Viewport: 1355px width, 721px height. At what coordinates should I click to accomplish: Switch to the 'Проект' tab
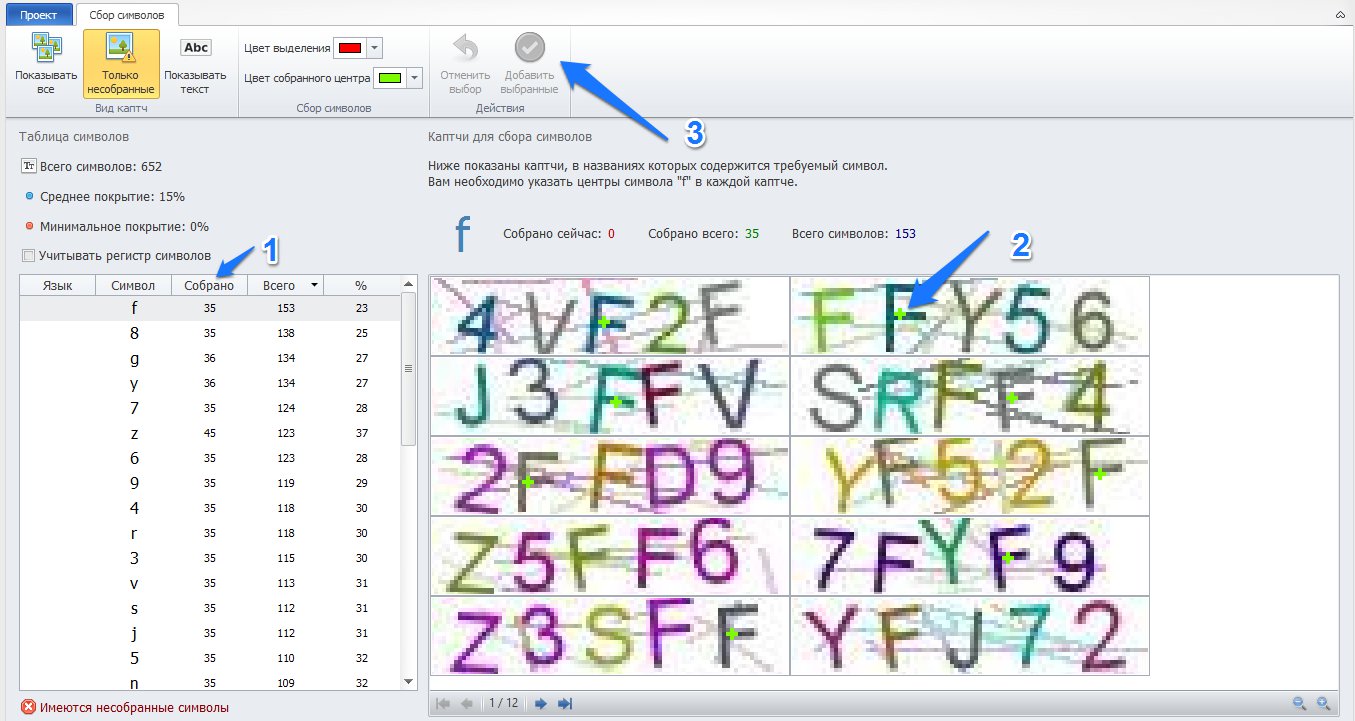38,15
